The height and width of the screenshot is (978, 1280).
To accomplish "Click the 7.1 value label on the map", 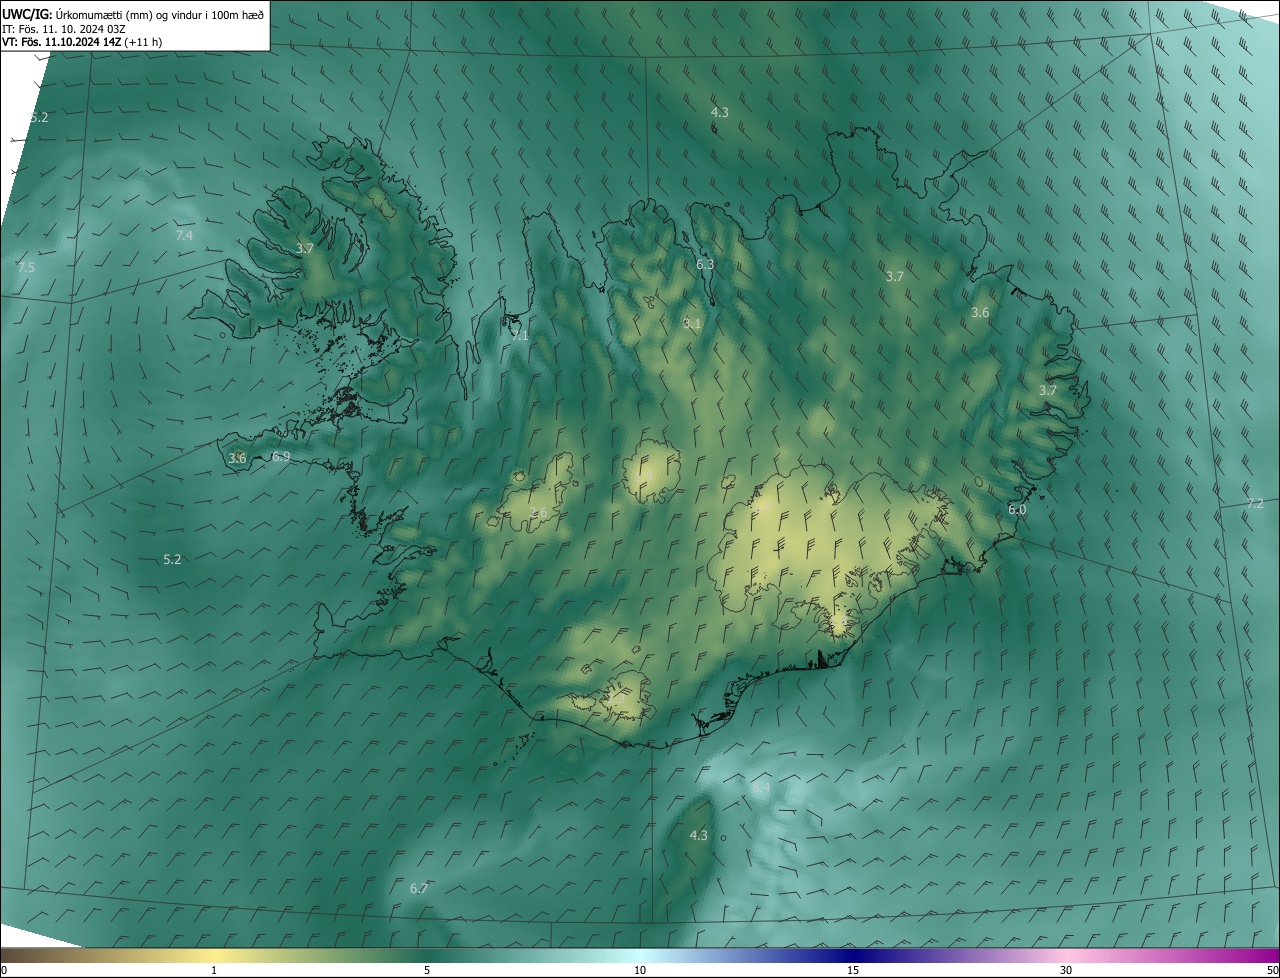I will (x=519, y=336).
